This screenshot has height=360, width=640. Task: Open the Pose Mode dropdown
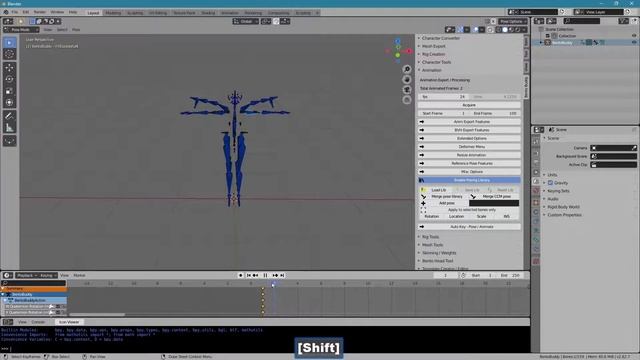21,30
